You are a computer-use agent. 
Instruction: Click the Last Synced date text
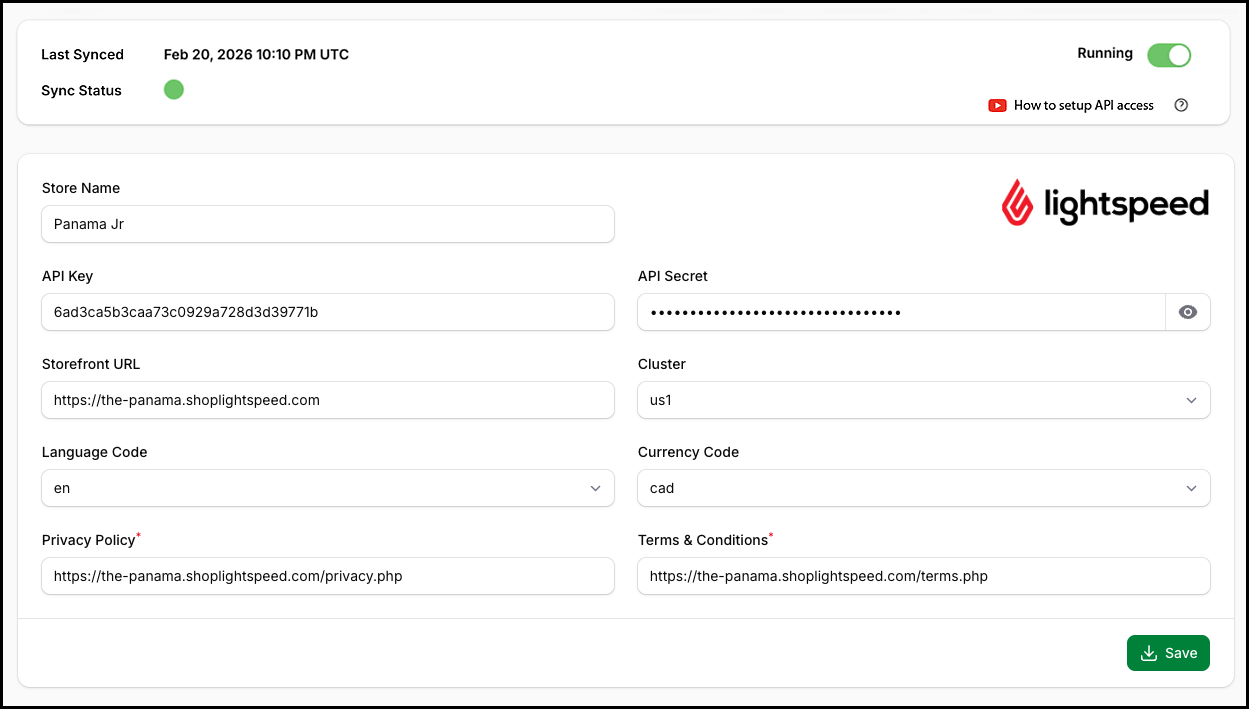(256, 55)
